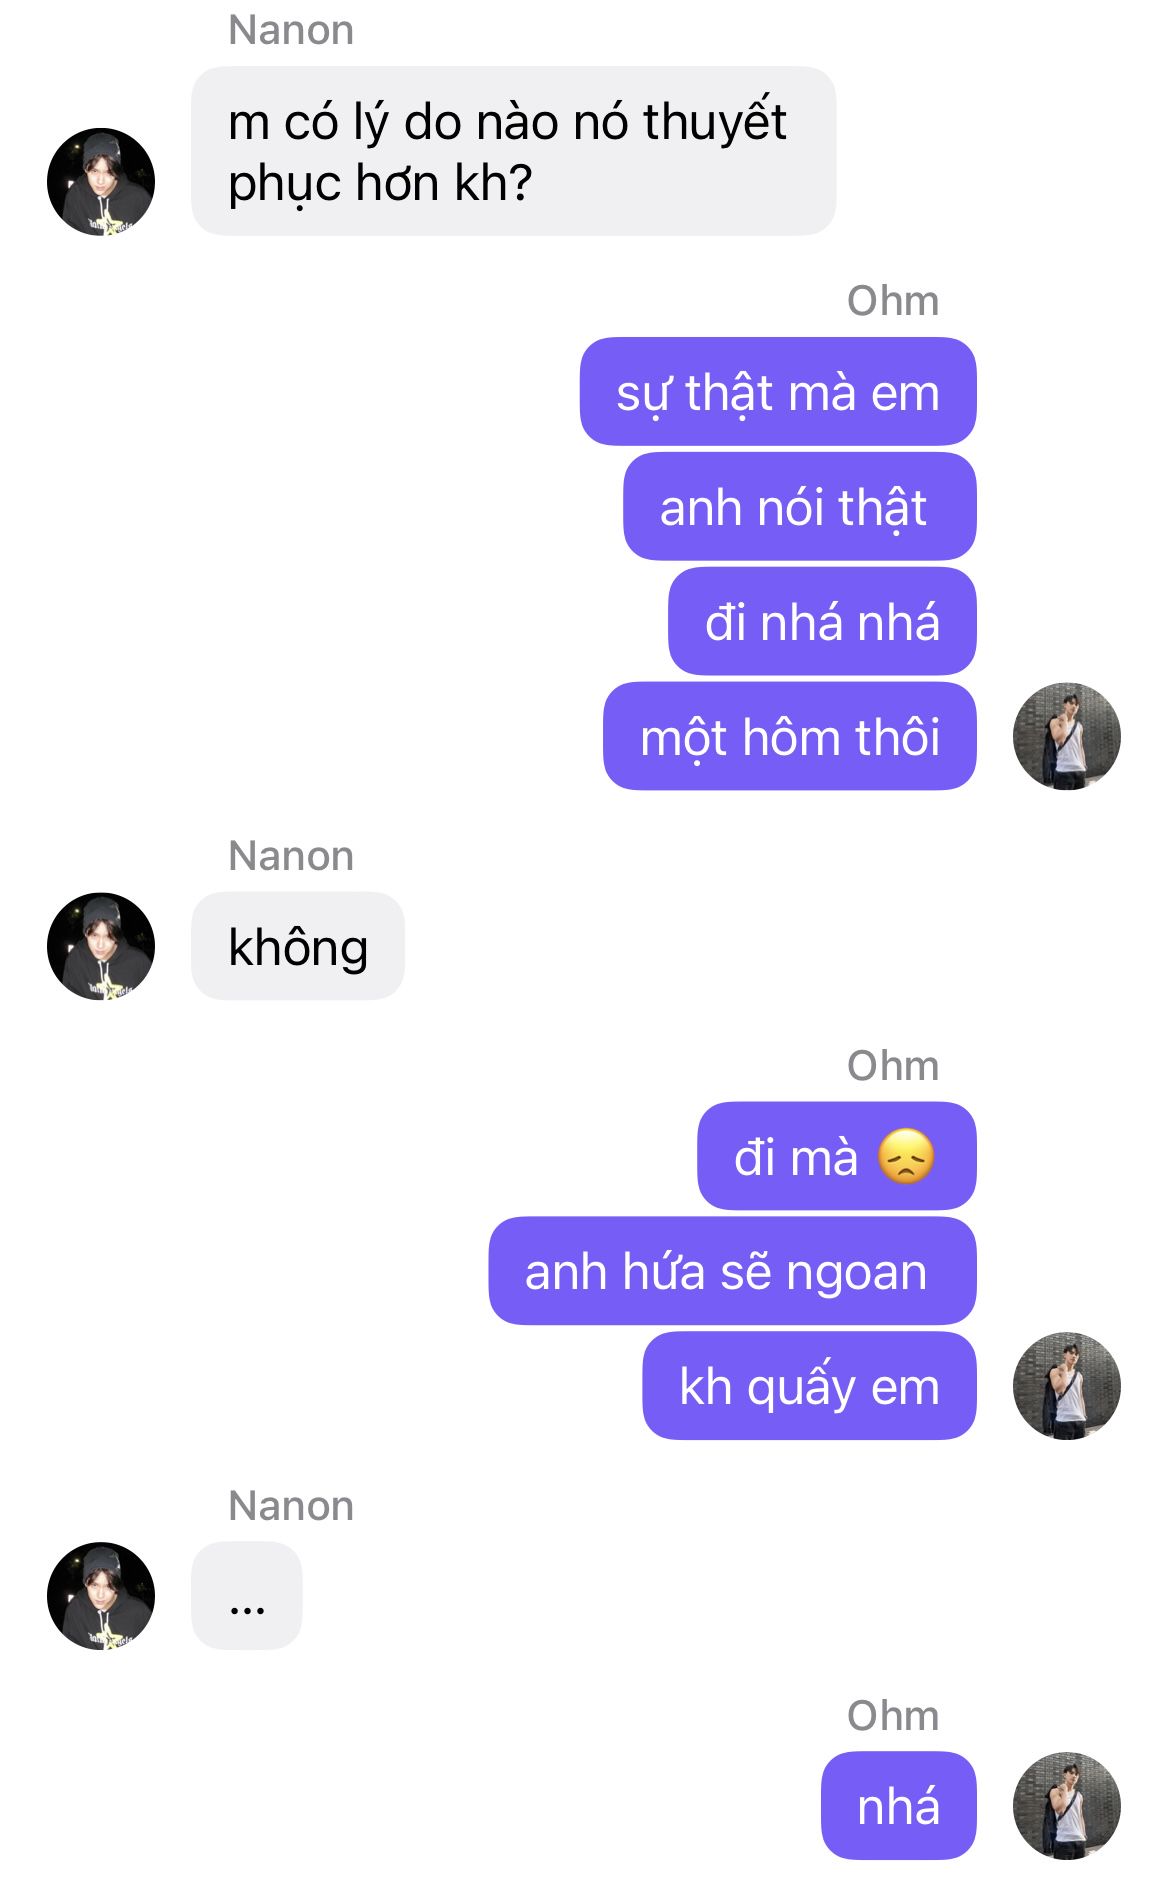Image resolution: width=1169 pixels, height=1892 pixels.
Task: Tap Nanon's avatar beside the first message
Action: [x=101, y=182]
